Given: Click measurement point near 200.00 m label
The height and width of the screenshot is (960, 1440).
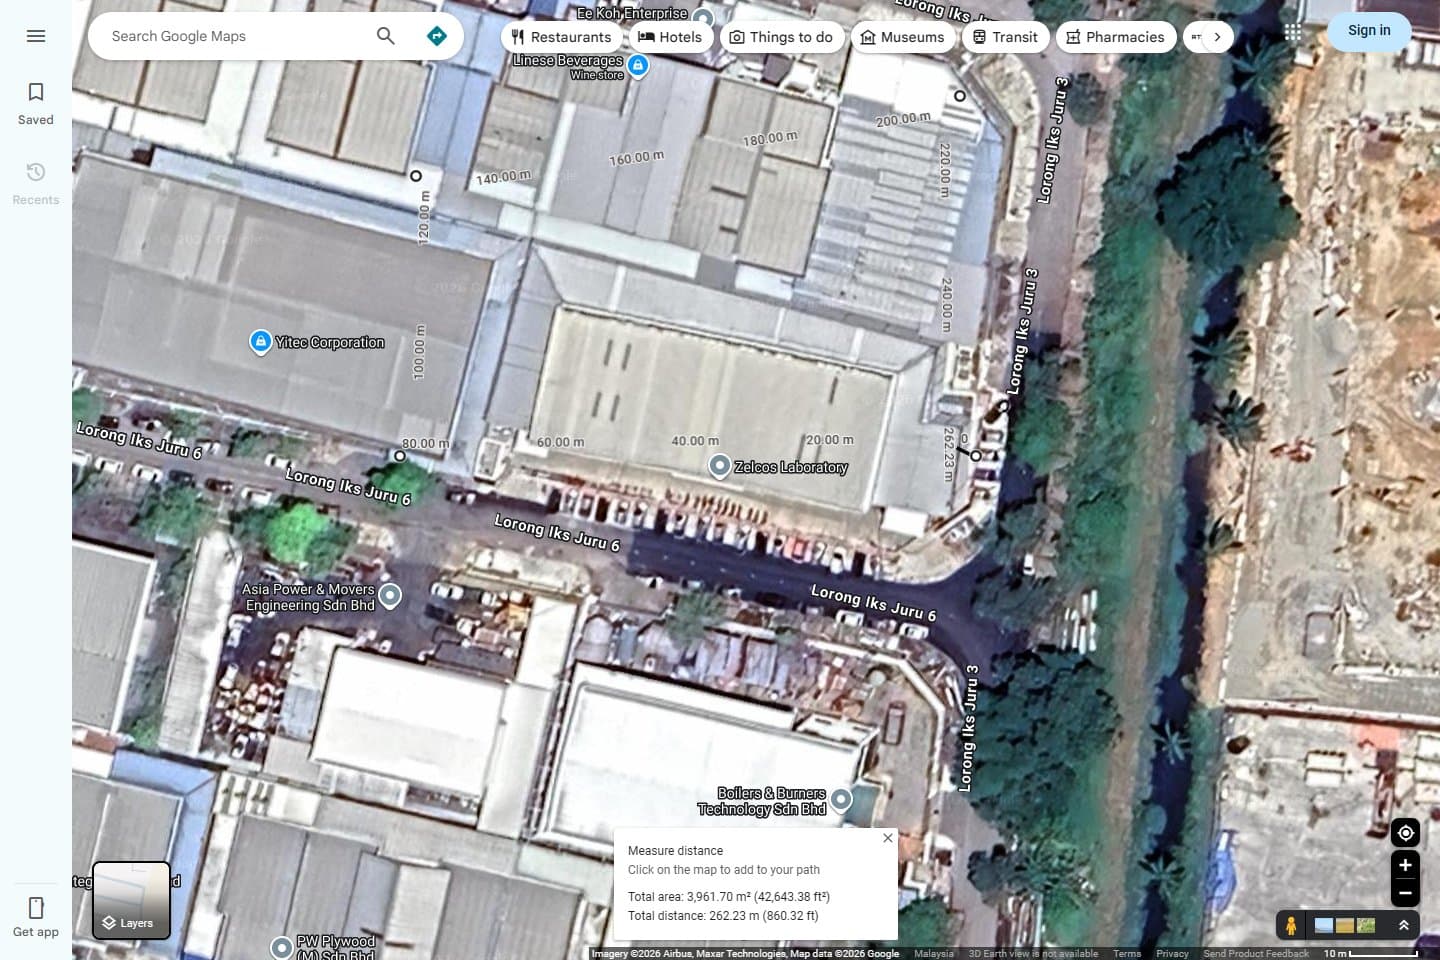Looking at the screenshot, I should [960, 96].
